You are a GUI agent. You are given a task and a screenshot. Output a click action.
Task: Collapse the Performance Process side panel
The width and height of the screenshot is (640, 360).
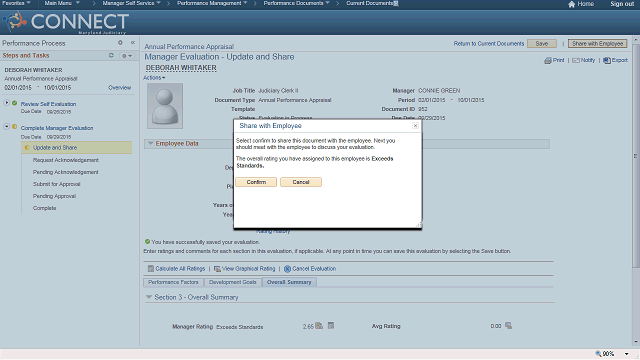click(133, 42)
